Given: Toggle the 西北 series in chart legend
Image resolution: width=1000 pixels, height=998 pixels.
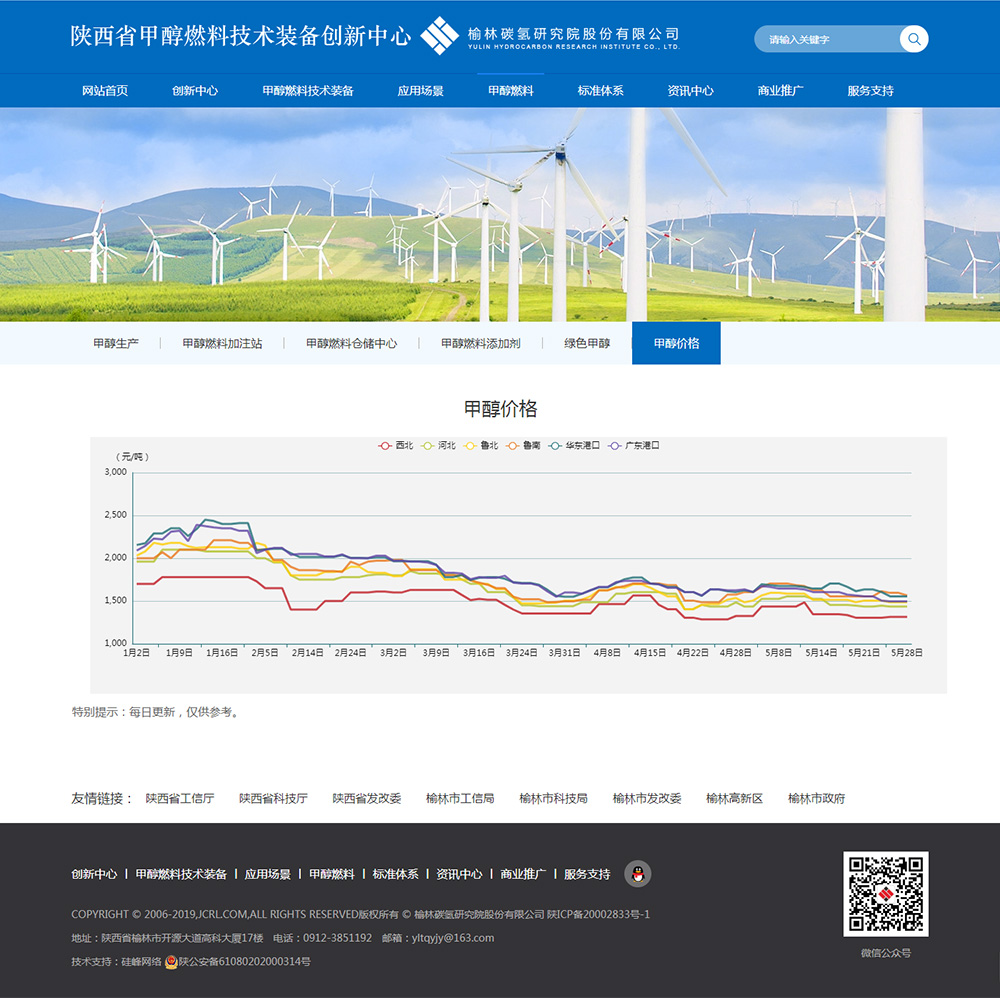Looking at the screenshot, I should (x=395, y=446).
